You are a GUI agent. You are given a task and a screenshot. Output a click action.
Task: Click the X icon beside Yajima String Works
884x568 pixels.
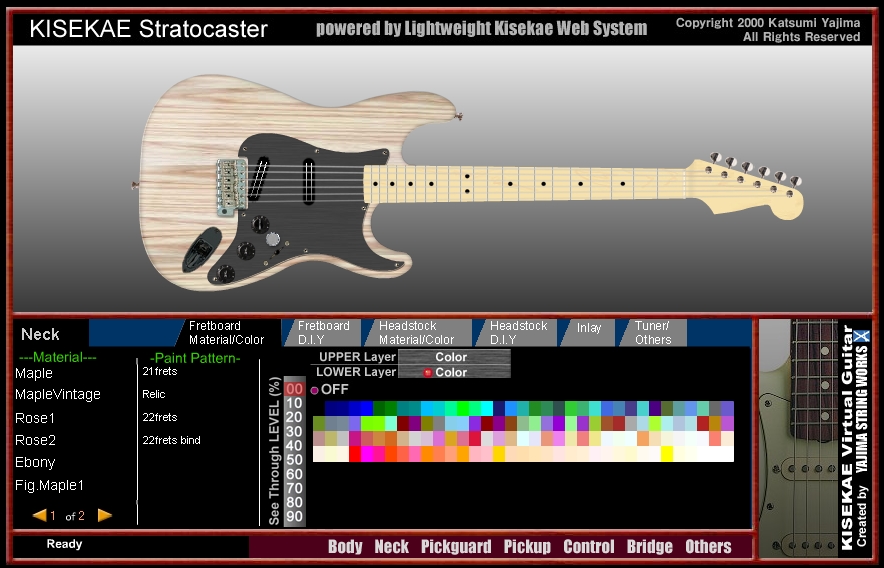[x=864, y=339]
